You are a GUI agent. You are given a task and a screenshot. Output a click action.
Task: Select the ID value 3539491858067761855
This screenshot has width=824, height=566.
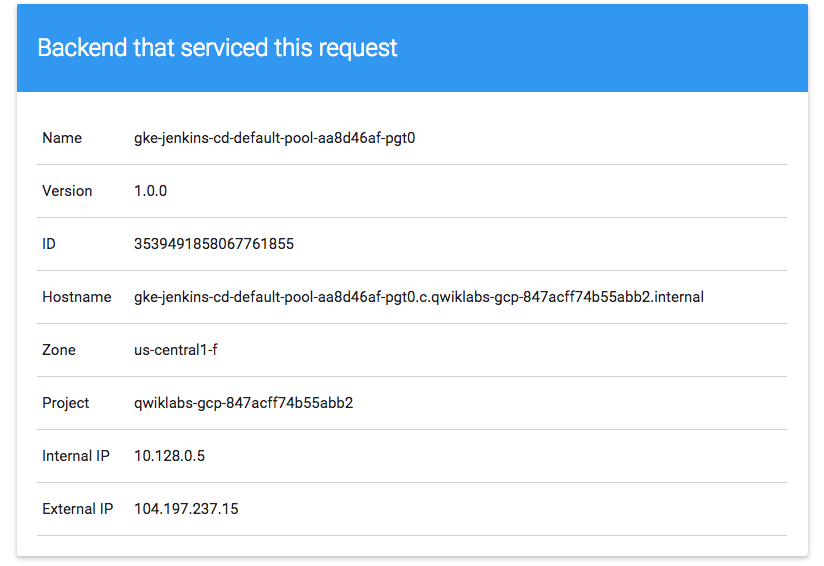point(214,244)
